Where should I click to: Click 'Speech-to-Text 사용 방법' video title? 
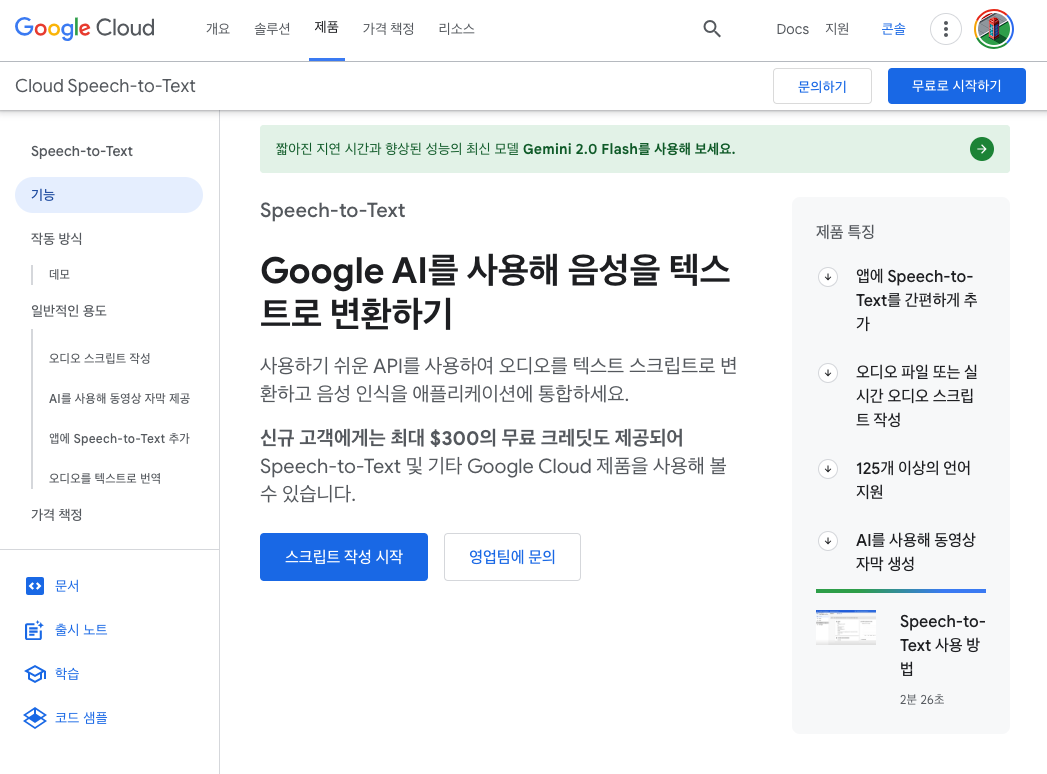tap(942, 645)
